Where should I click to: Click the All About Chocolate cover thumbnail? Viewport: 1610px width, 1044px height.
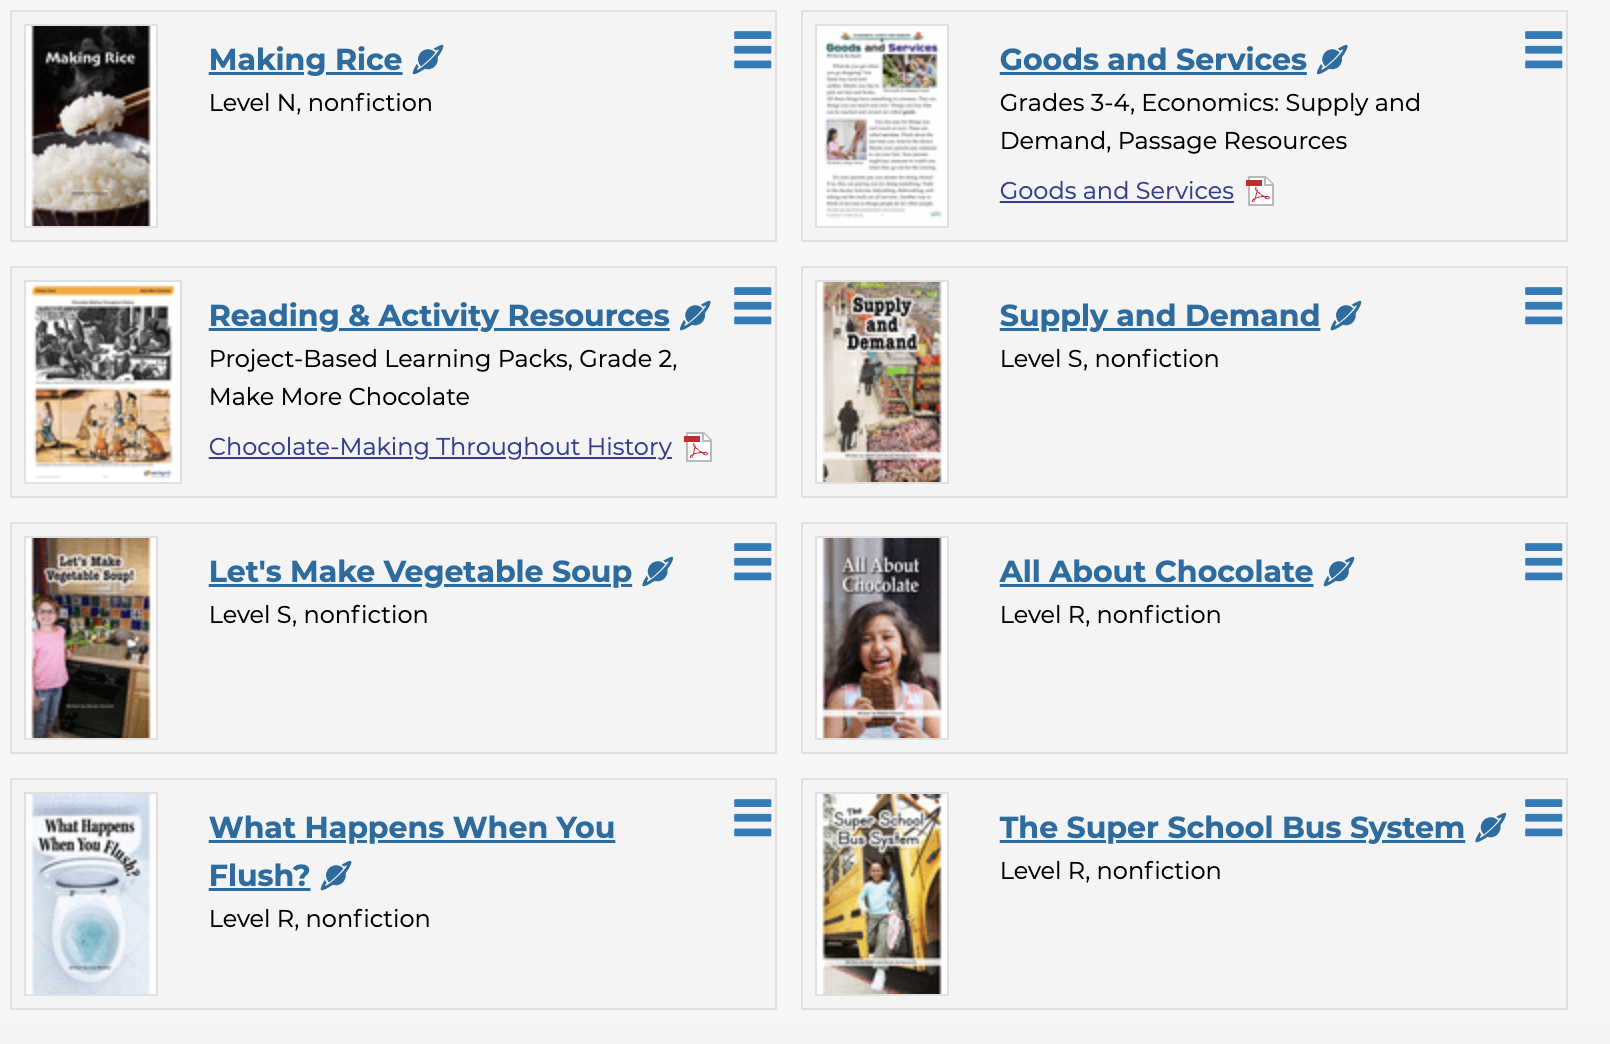(881, 638)
